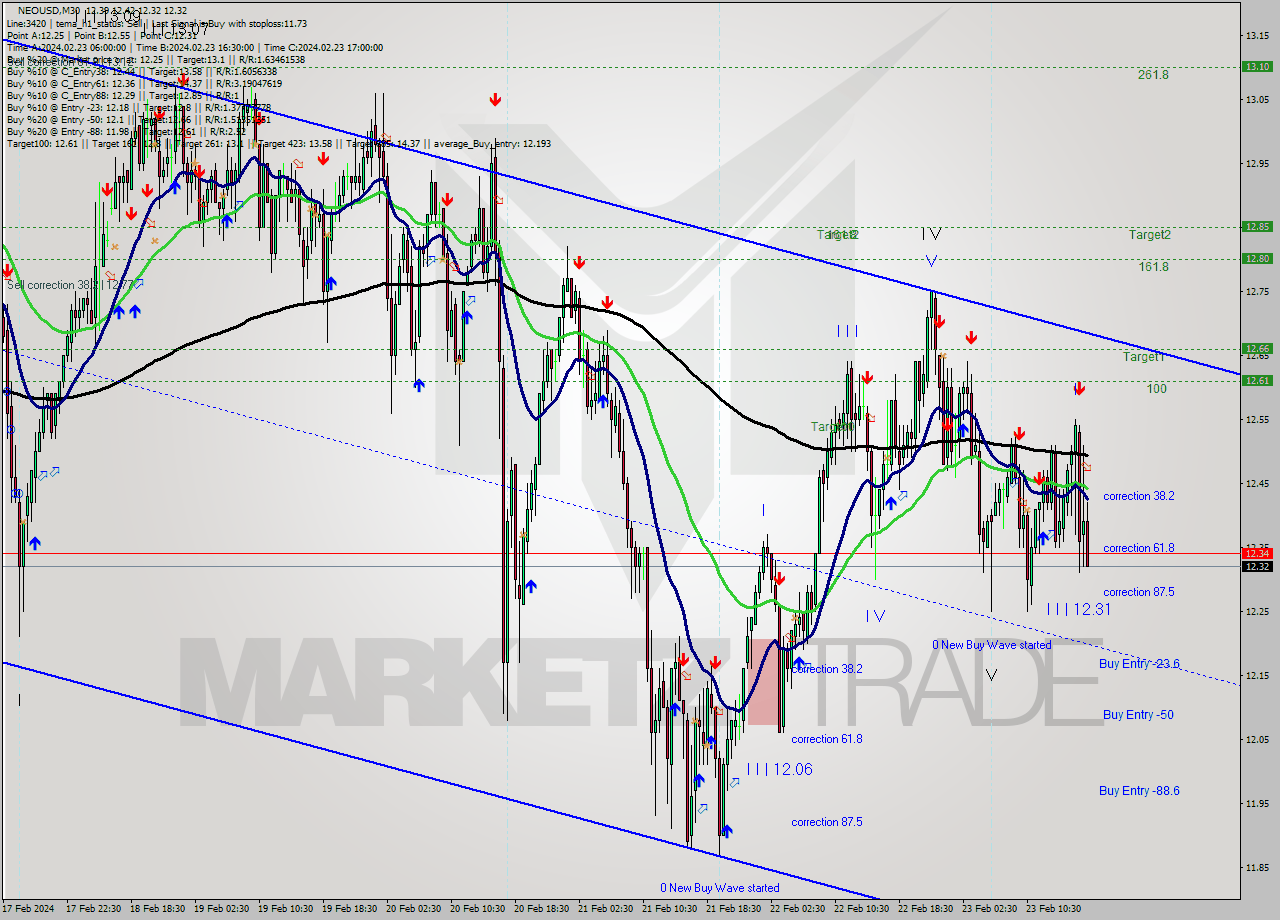Viewport: 1280px width, 920px height.
Task: Click the green 100 level label
Action: [x=1157, y=389]
